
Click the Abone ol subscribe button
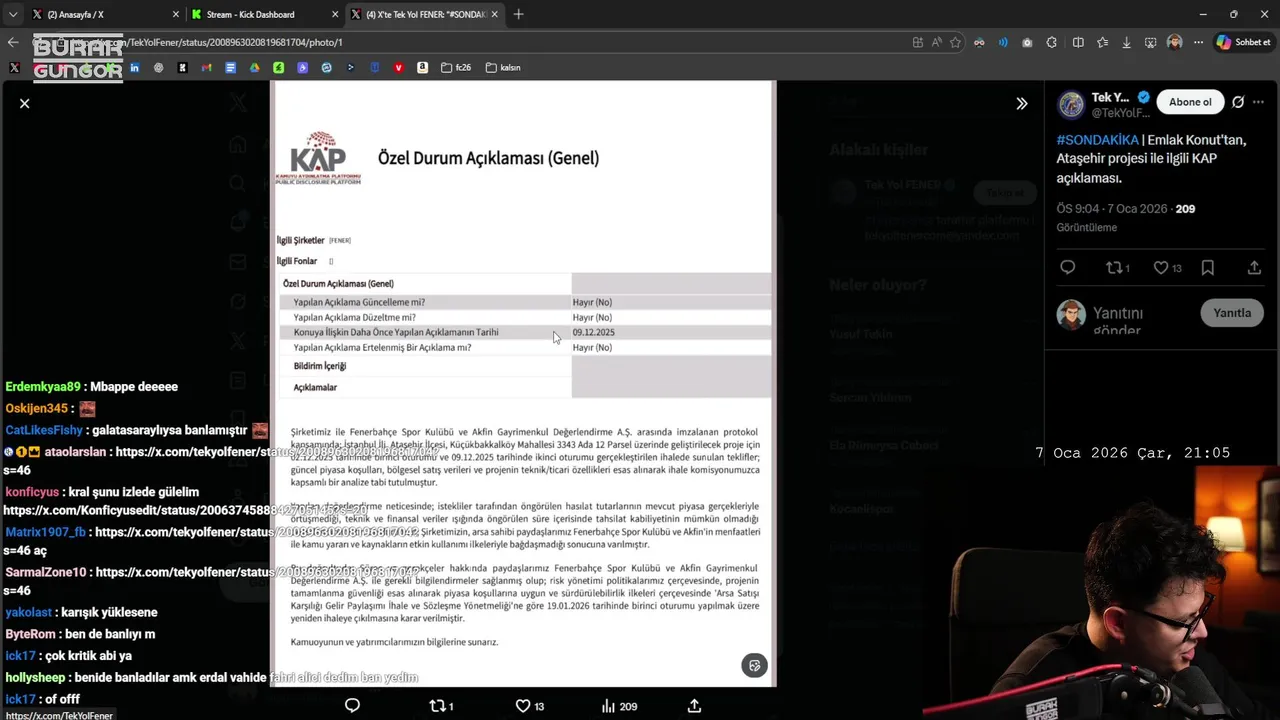[1190, 102]
